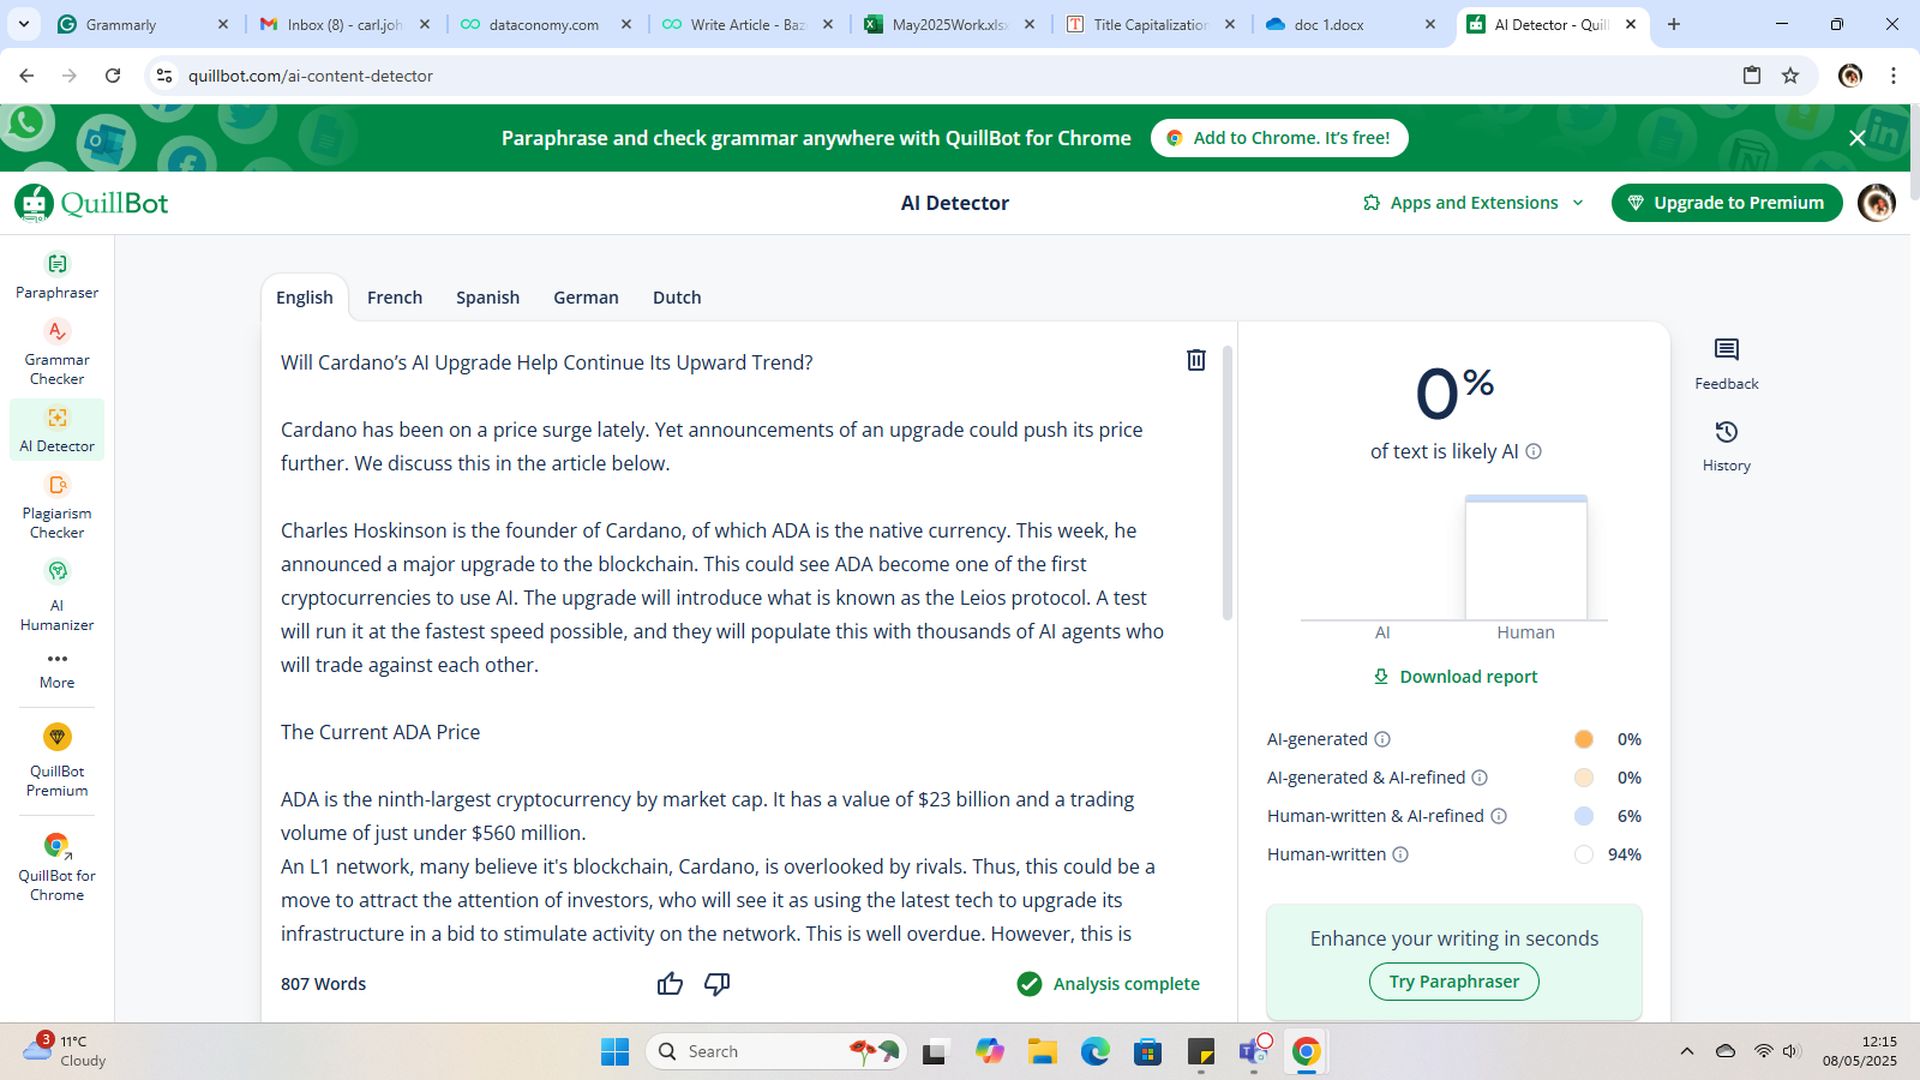Click the Human-written & AI-refined blue dot

tap(1583, 816)
